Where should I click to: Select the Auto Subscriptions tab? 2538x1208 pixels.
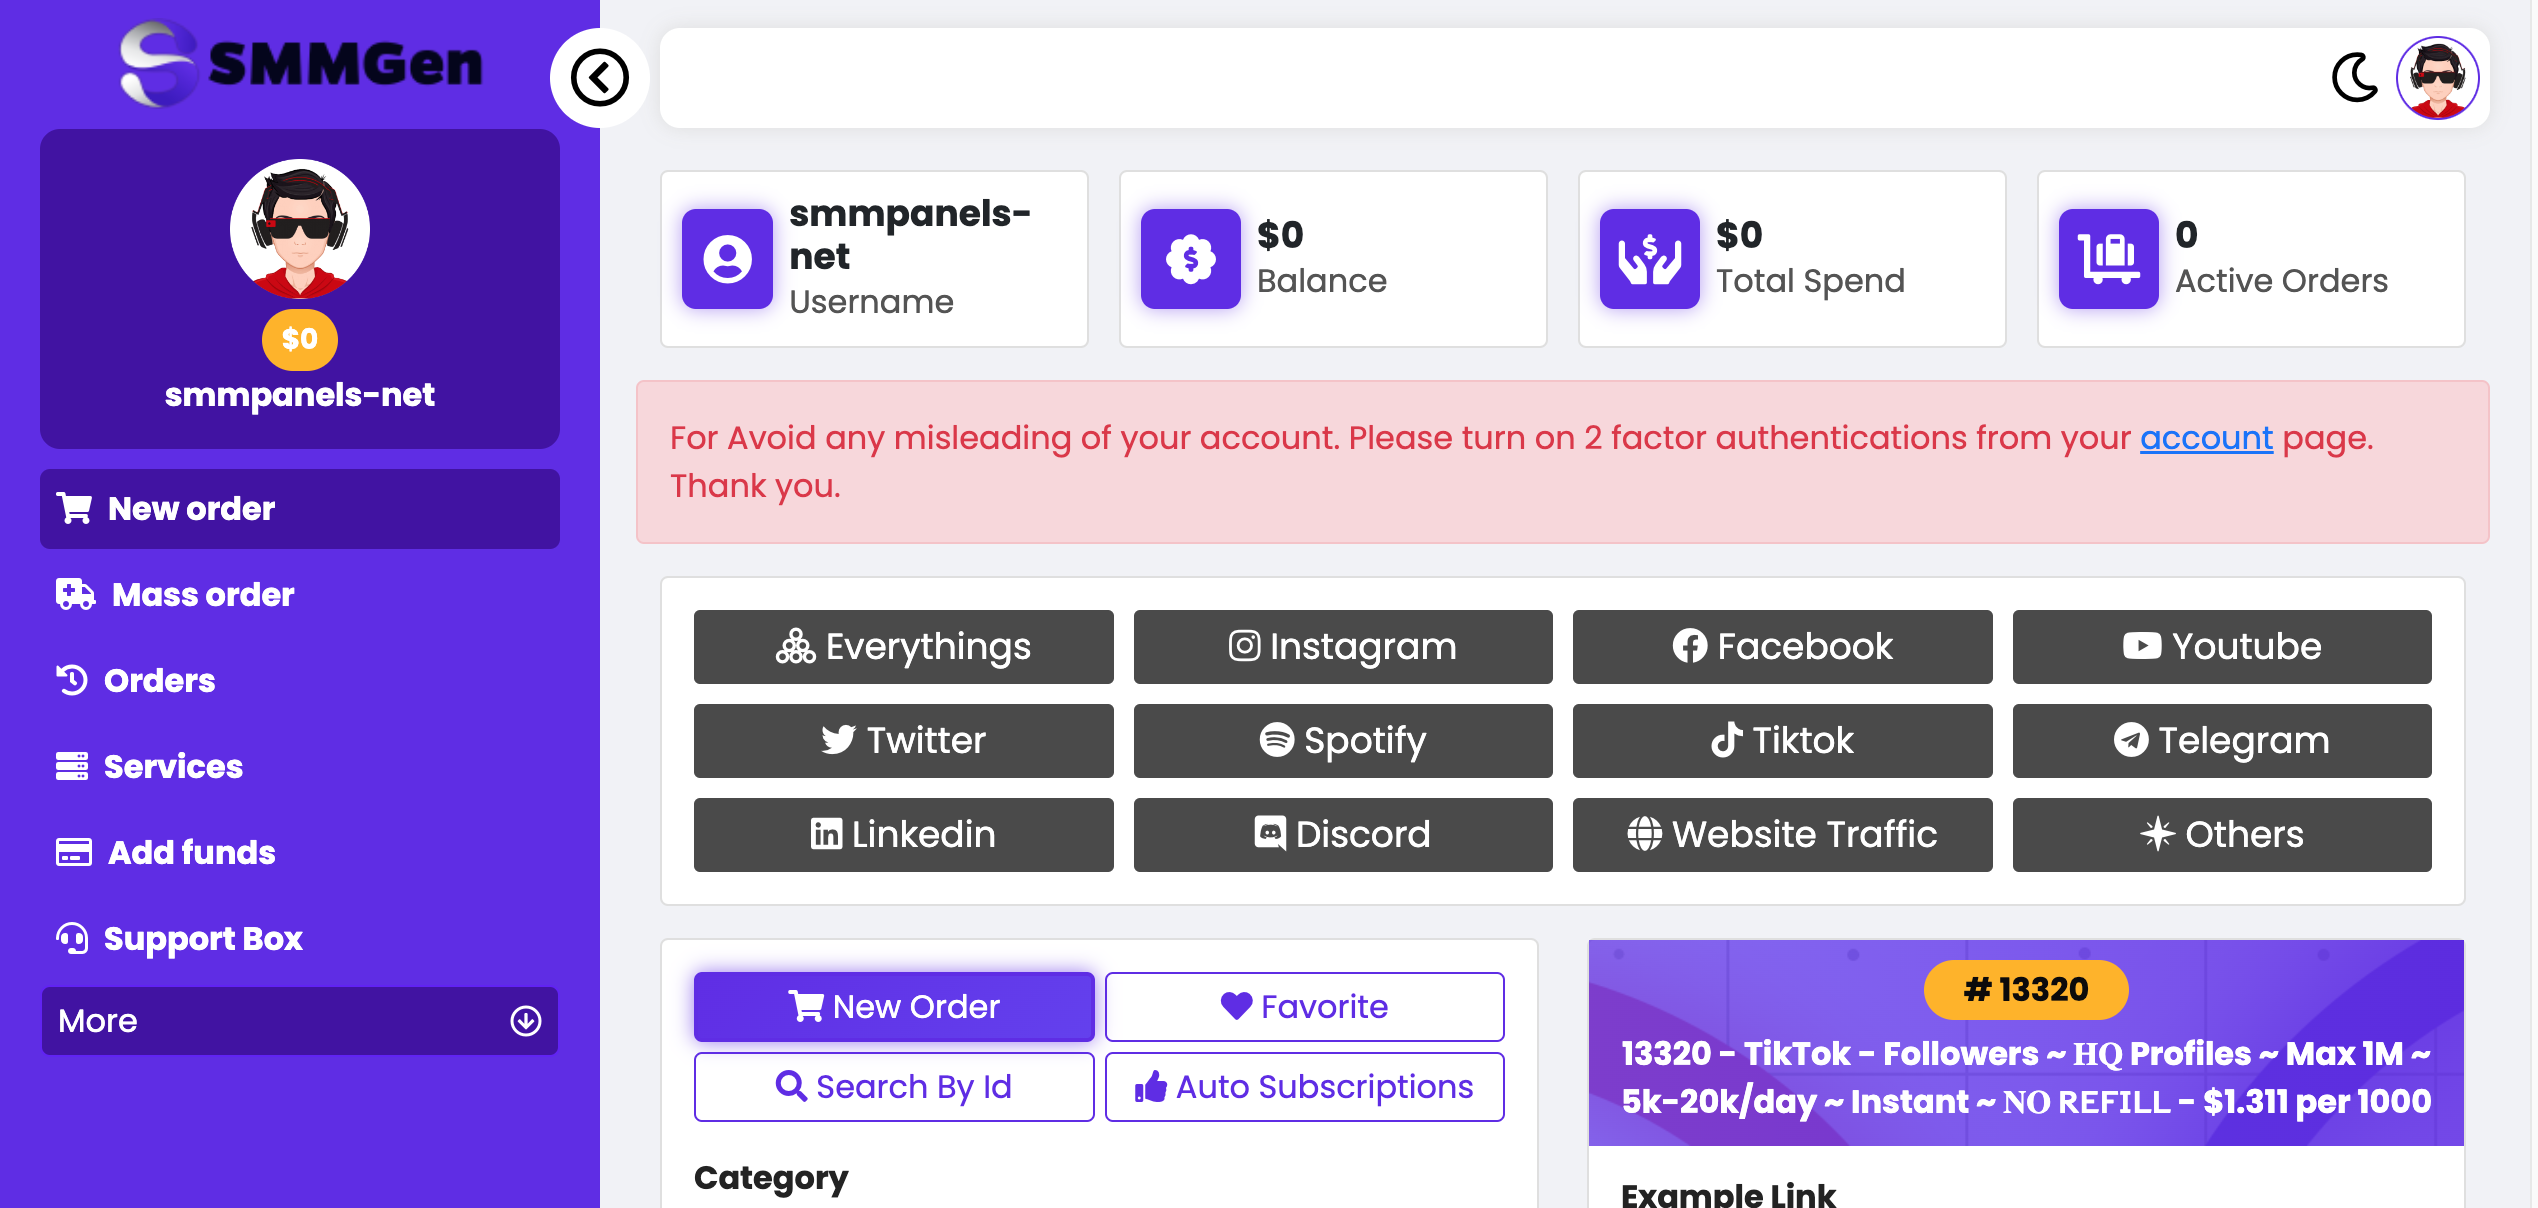(1304, 1086)
